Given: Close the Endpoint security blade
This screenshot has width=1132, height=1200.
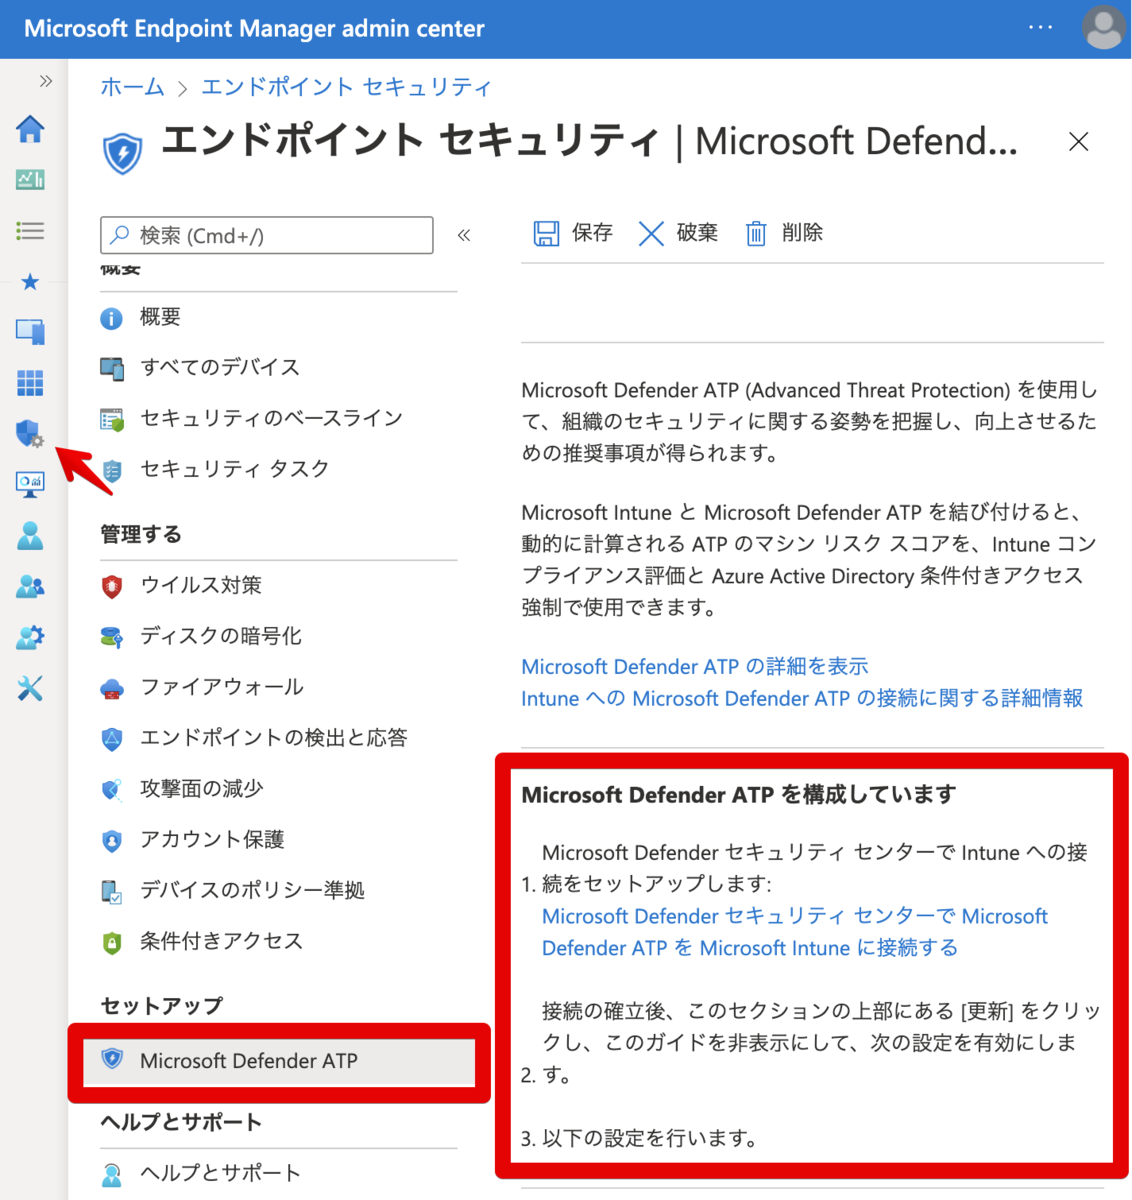Looking at the screenshot, I should [1078, 142].
